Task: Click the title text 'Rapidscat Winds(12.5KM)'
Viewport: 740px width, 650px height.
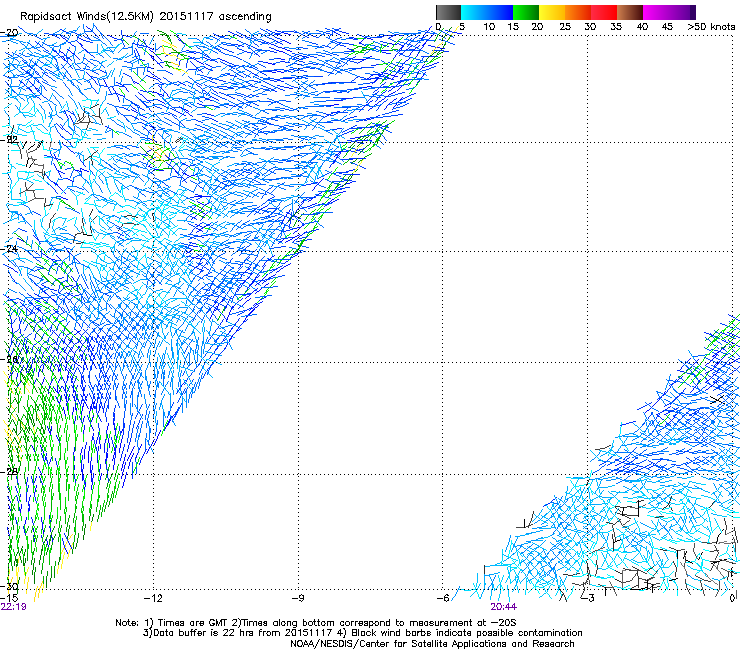Action: [x=87, y=17]
